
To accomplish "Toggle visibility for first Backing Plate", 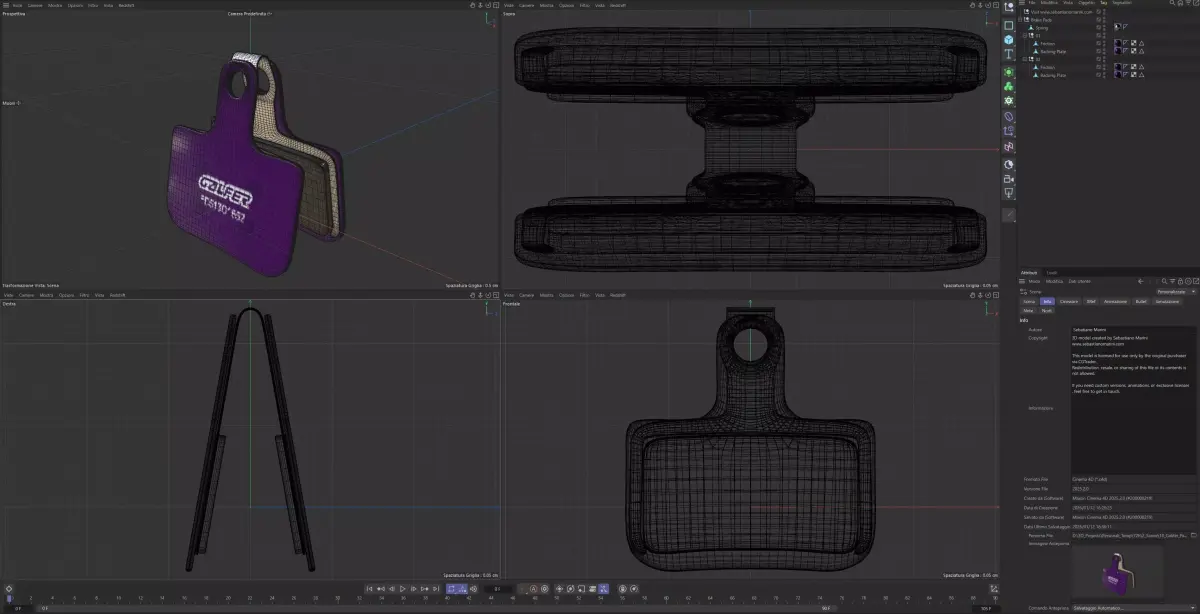I will [x=1104, y=51].
